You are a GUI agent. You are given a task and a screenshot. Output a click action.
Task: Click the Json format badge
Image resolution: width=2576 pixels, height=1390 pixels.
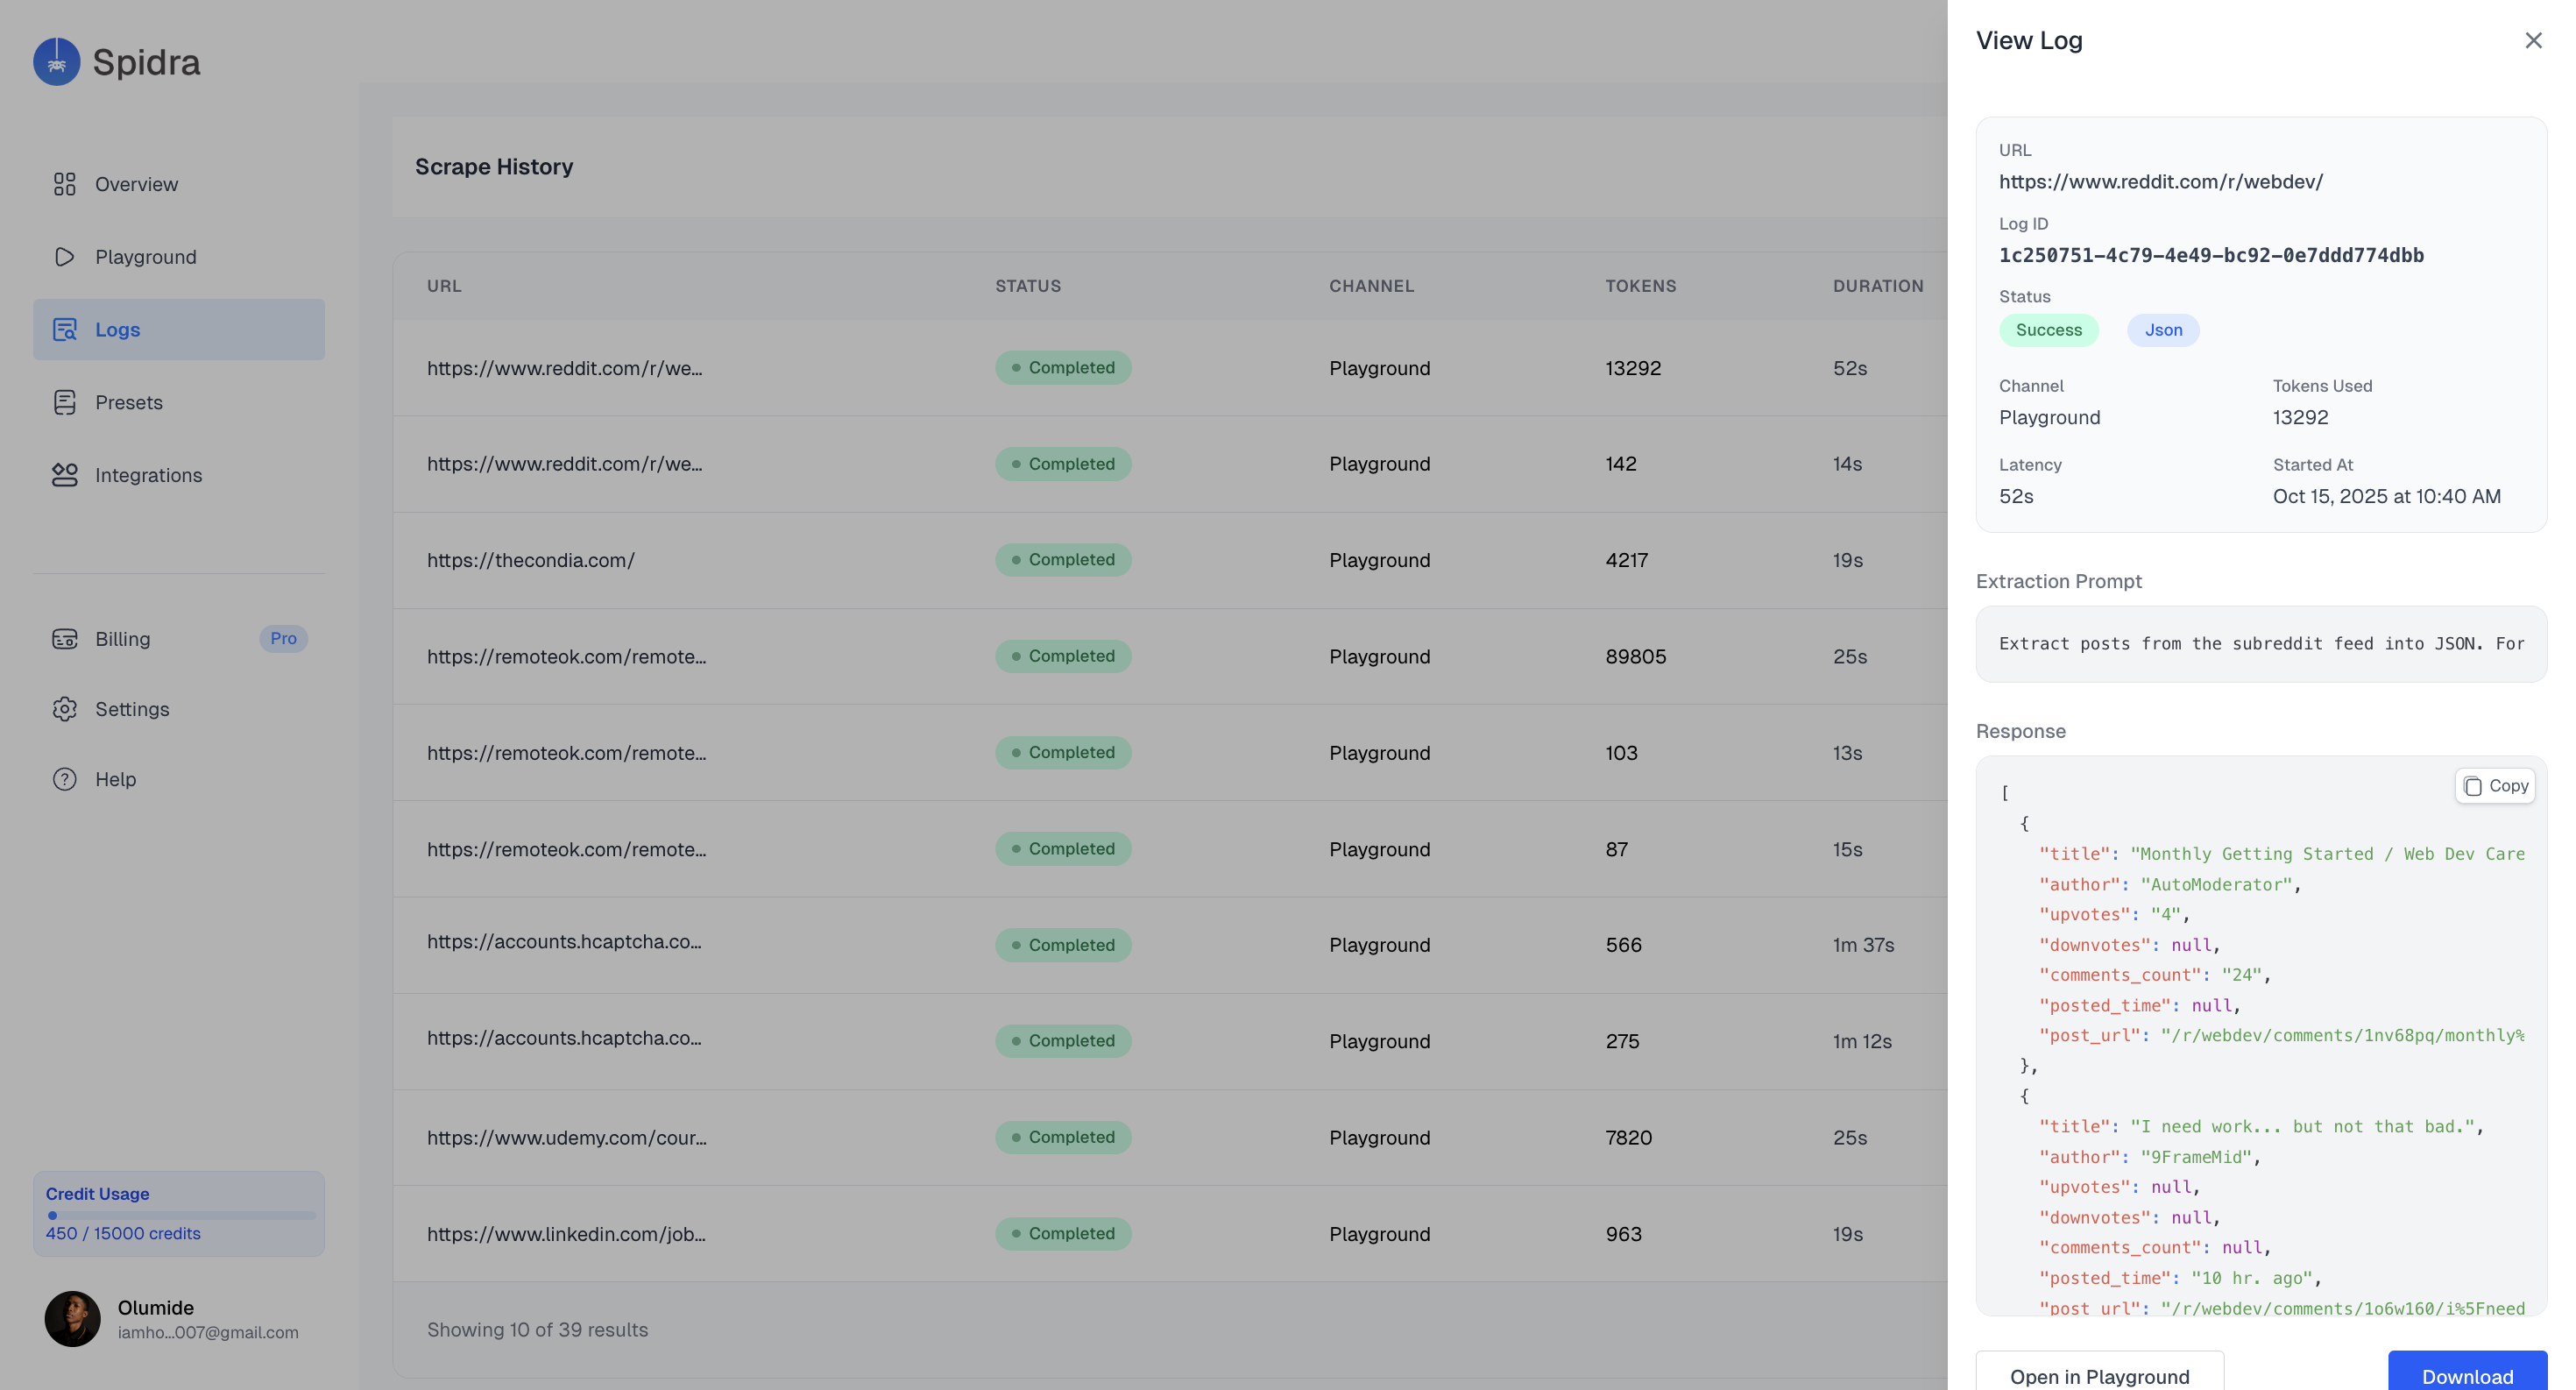[x=2162, y=330]
